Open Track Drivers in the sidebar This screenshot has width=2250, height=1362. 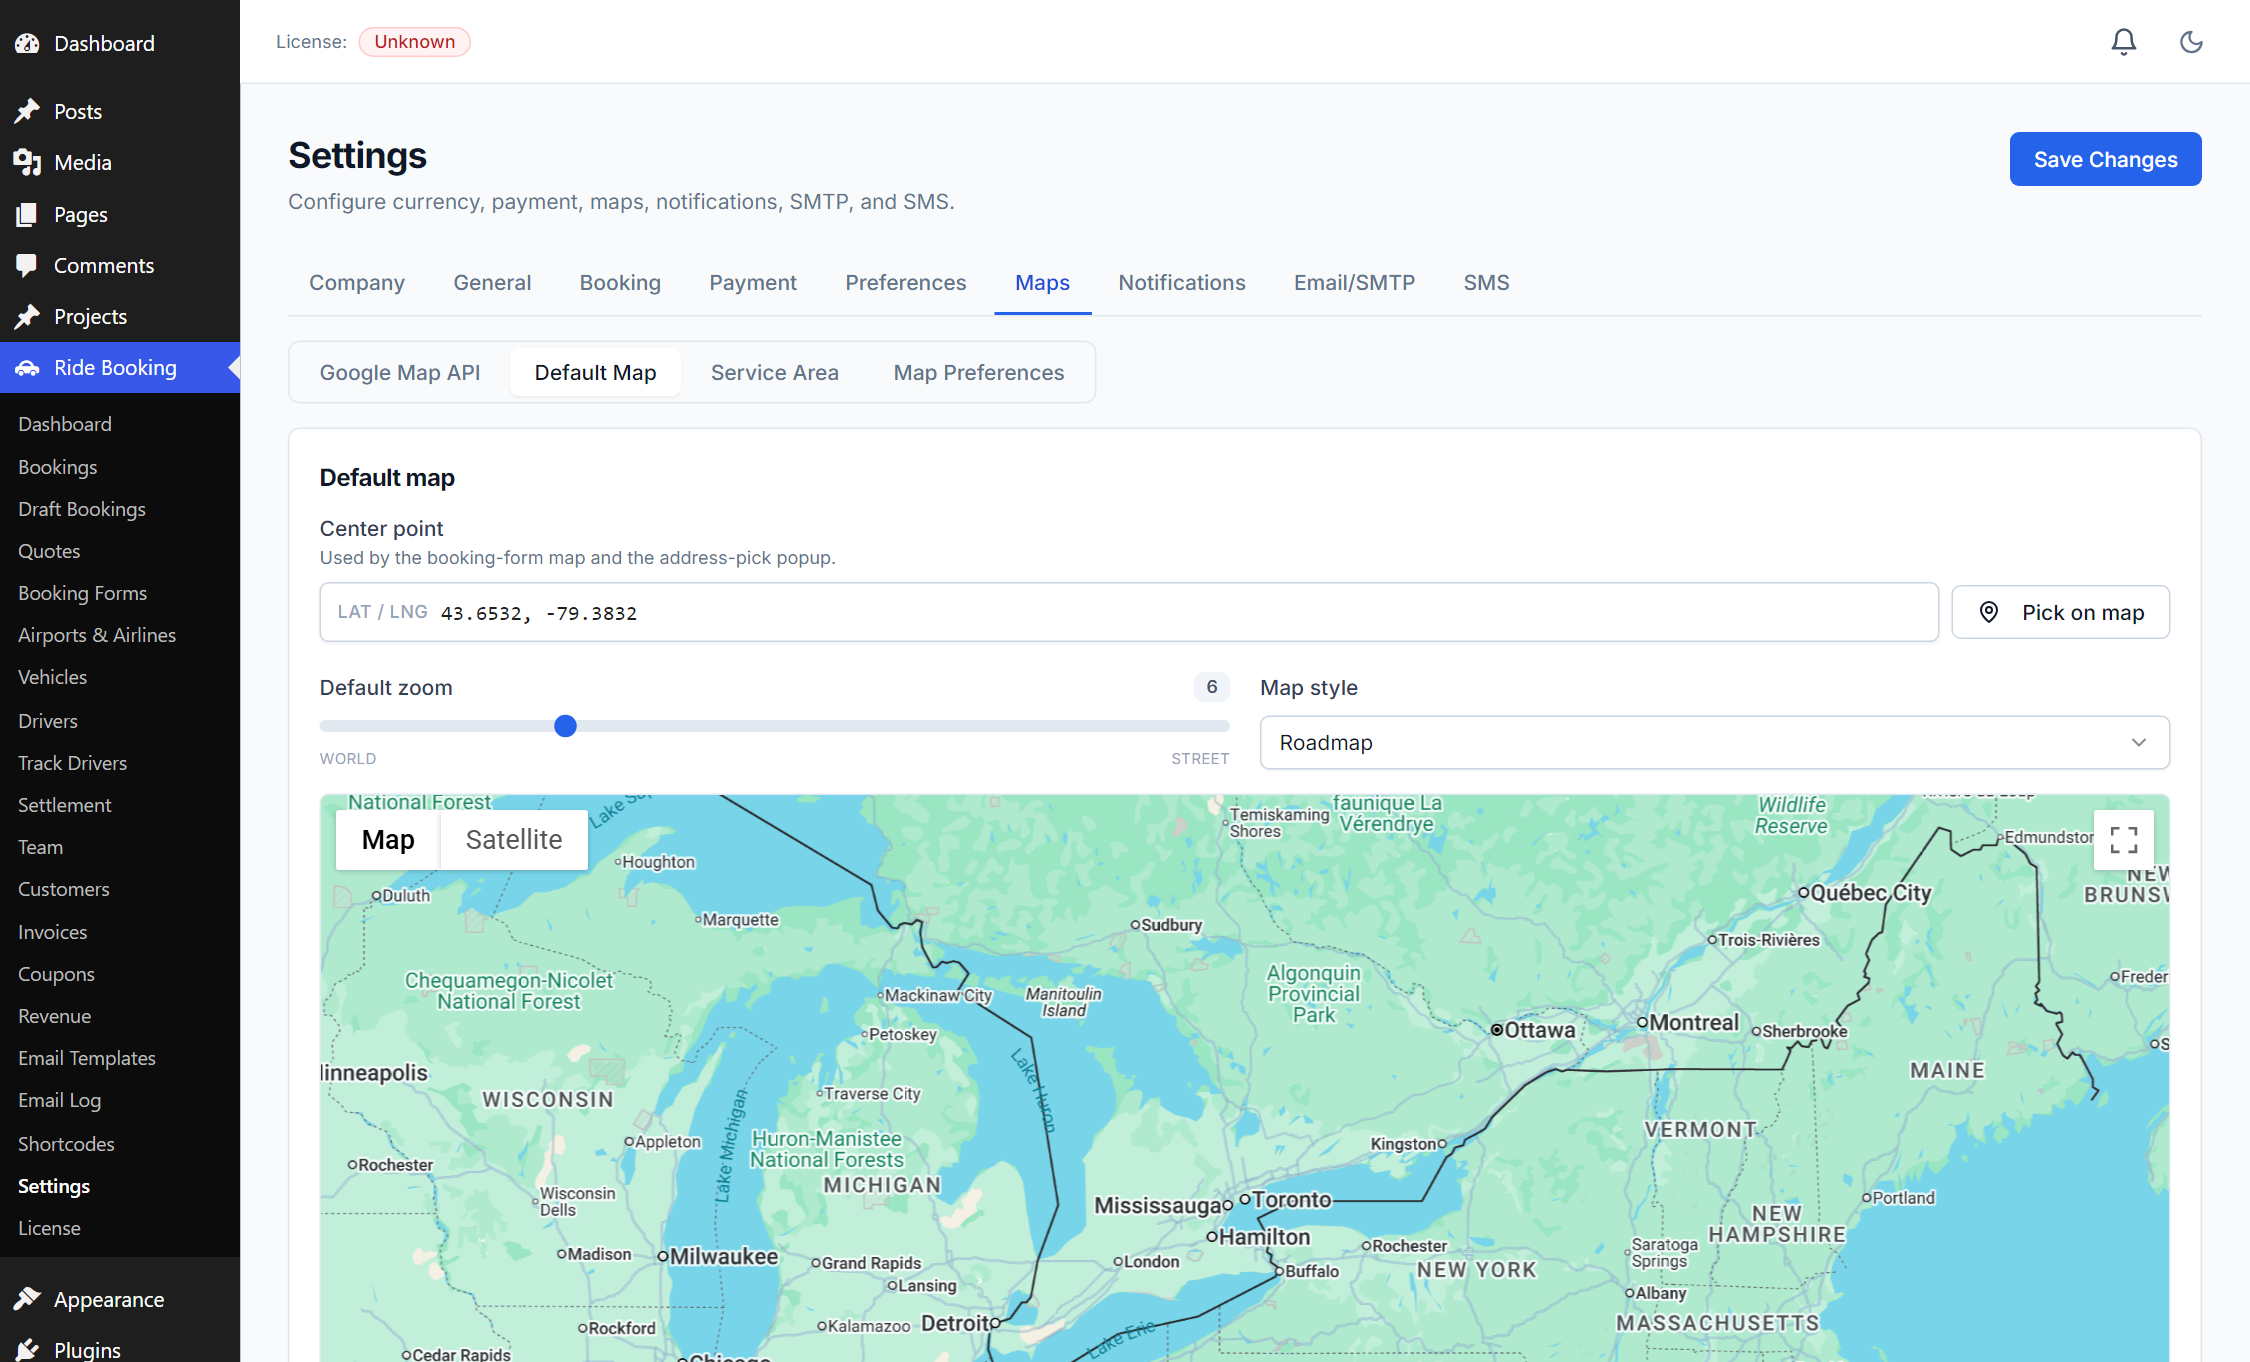coord(72,763)
